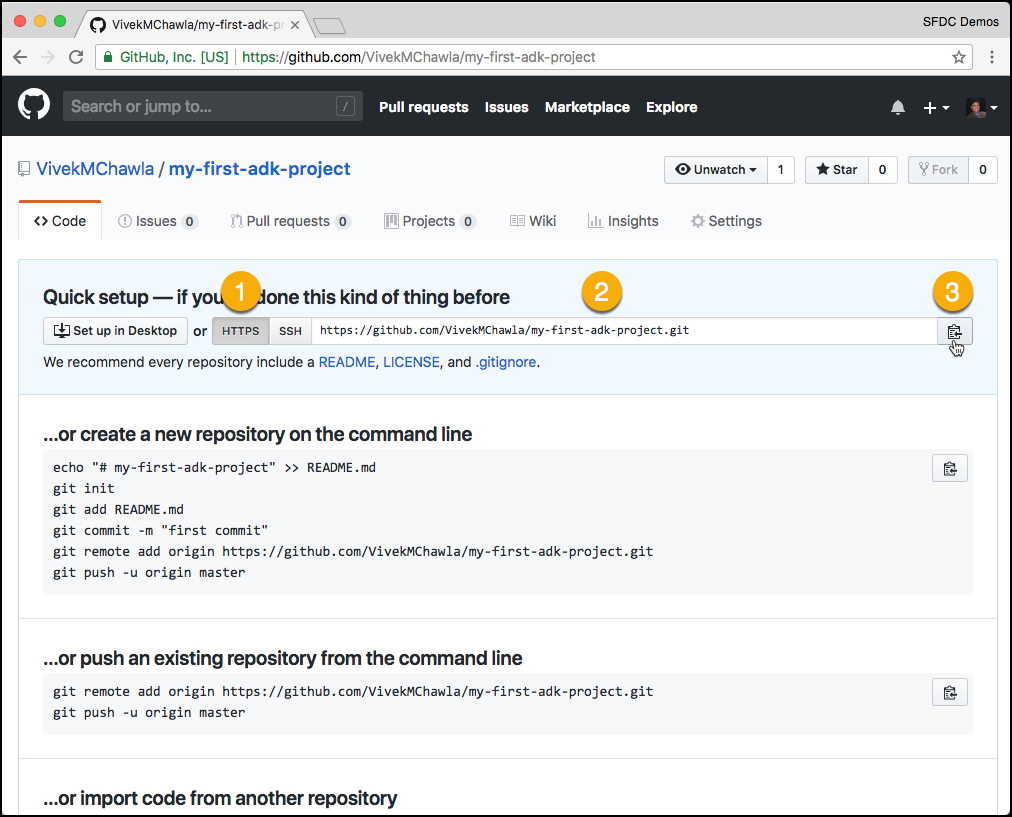The image size is (1012, 817).
Task: Click my-first-adk-project repository name link
Action: (259, 169)
